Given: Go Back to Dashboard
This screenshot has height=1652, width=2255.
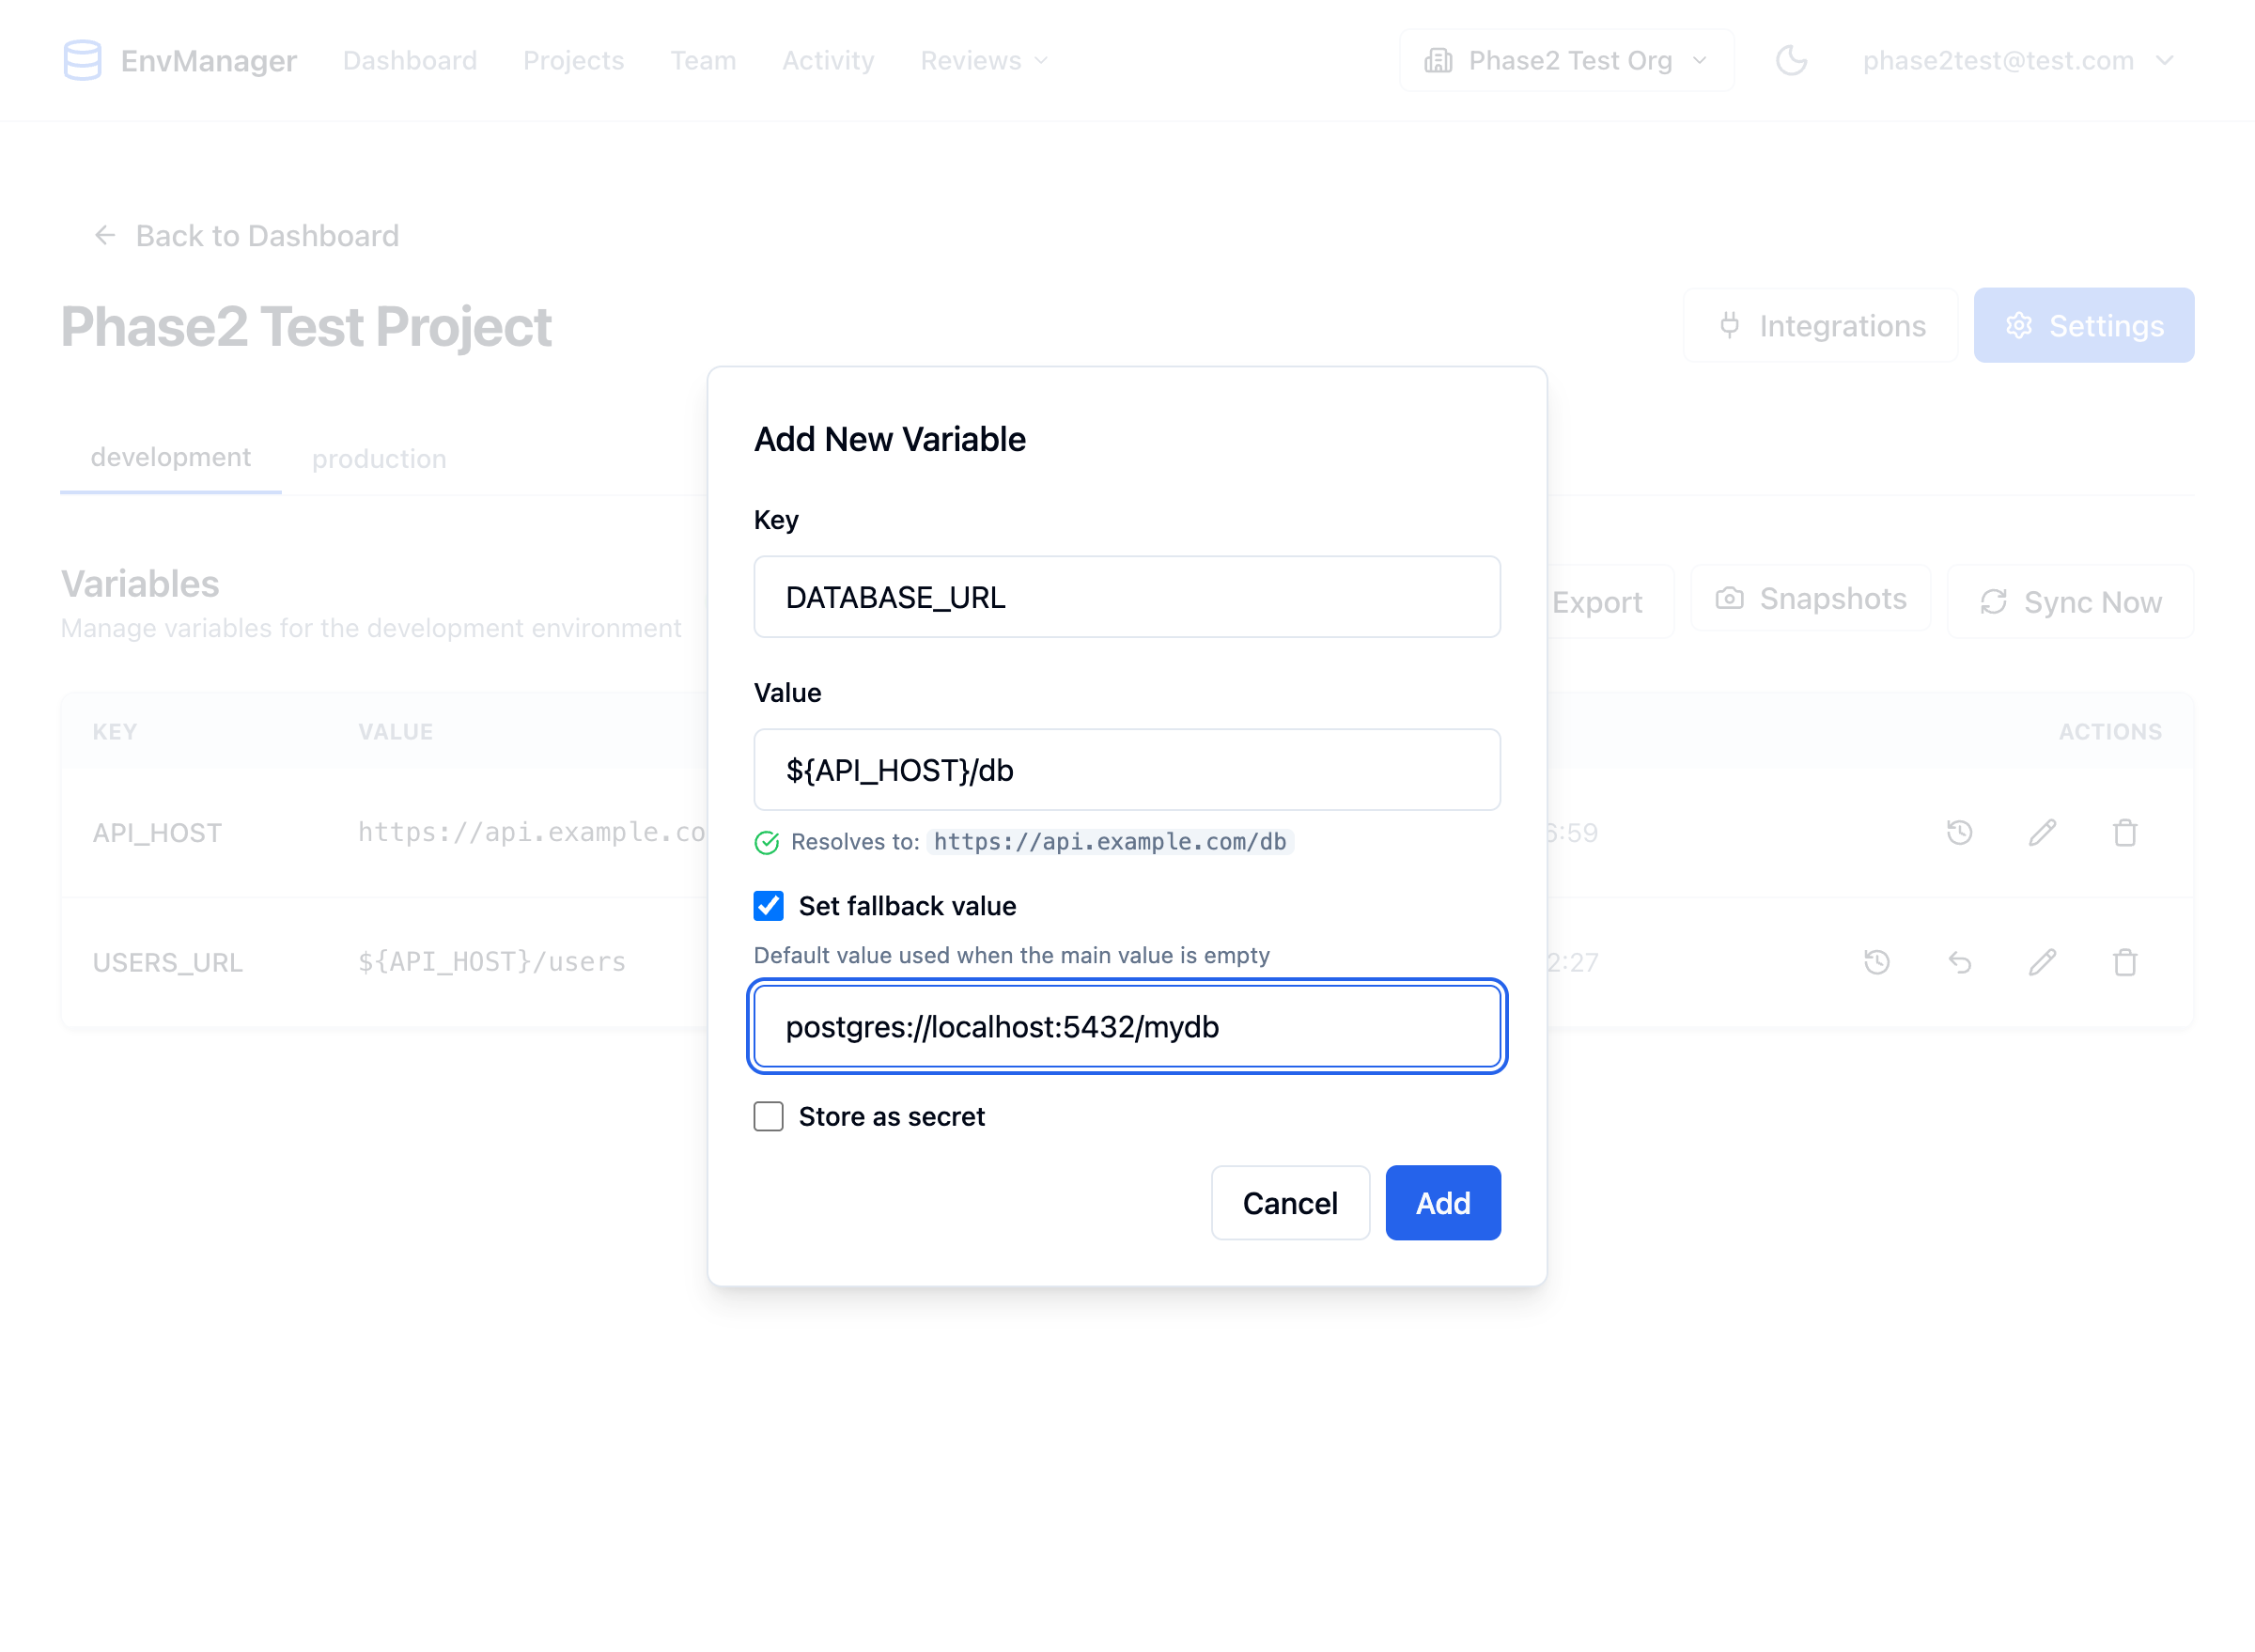Looking at the screenshot, I should [x=245, y=235].
